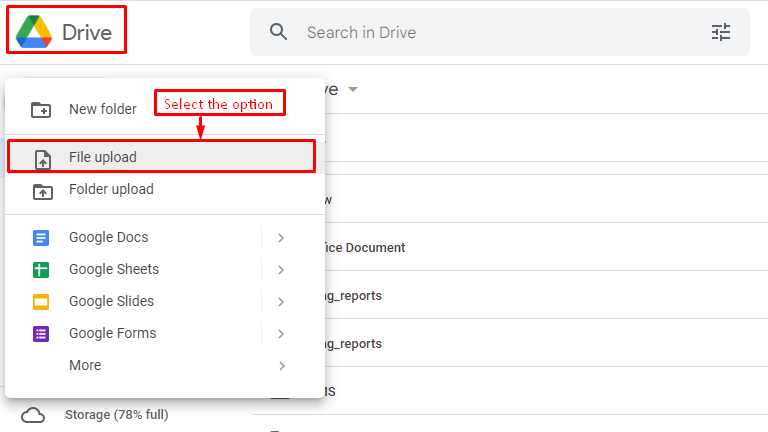Expand Google Slides submenu arrow
Image resolution: width=768 pixels, height=432 pixels.
coord(281,302)
